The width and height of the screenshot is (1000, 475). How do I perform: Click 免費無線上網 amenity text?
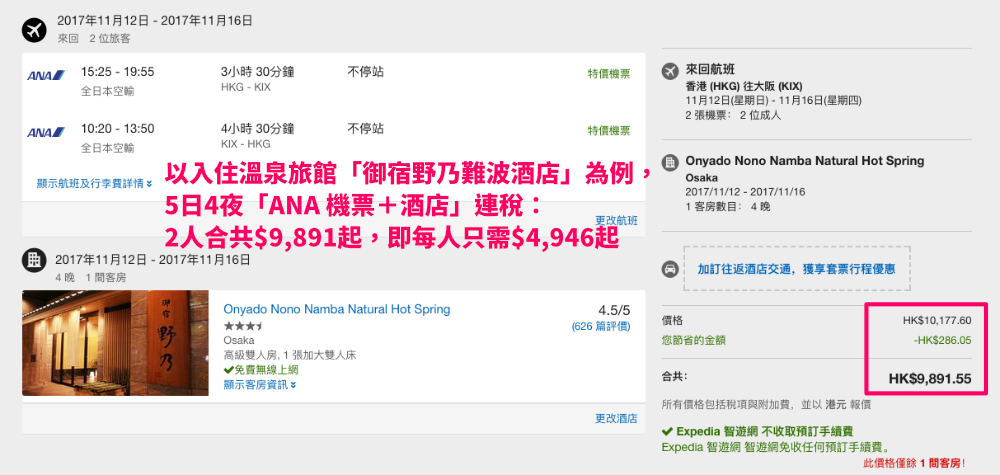click(266, 370)
